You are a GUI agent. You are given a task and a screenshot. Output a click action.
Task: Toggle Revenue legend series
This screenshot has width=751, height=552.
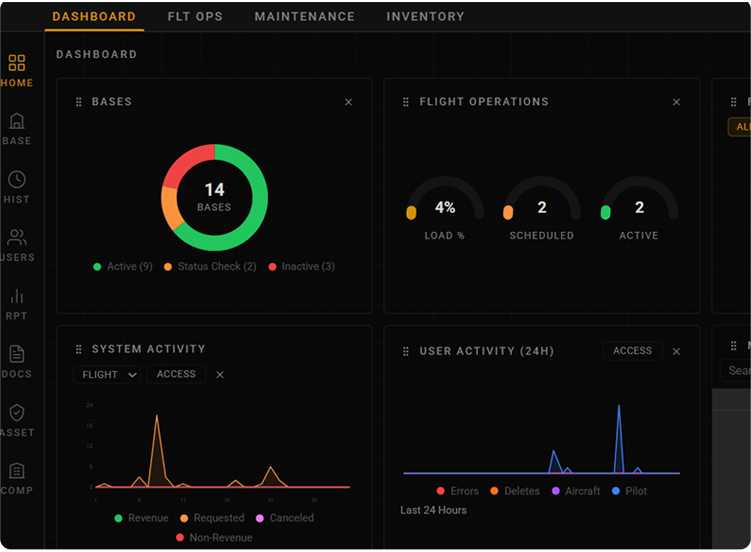pyautogui.click(x=142, y=518)
